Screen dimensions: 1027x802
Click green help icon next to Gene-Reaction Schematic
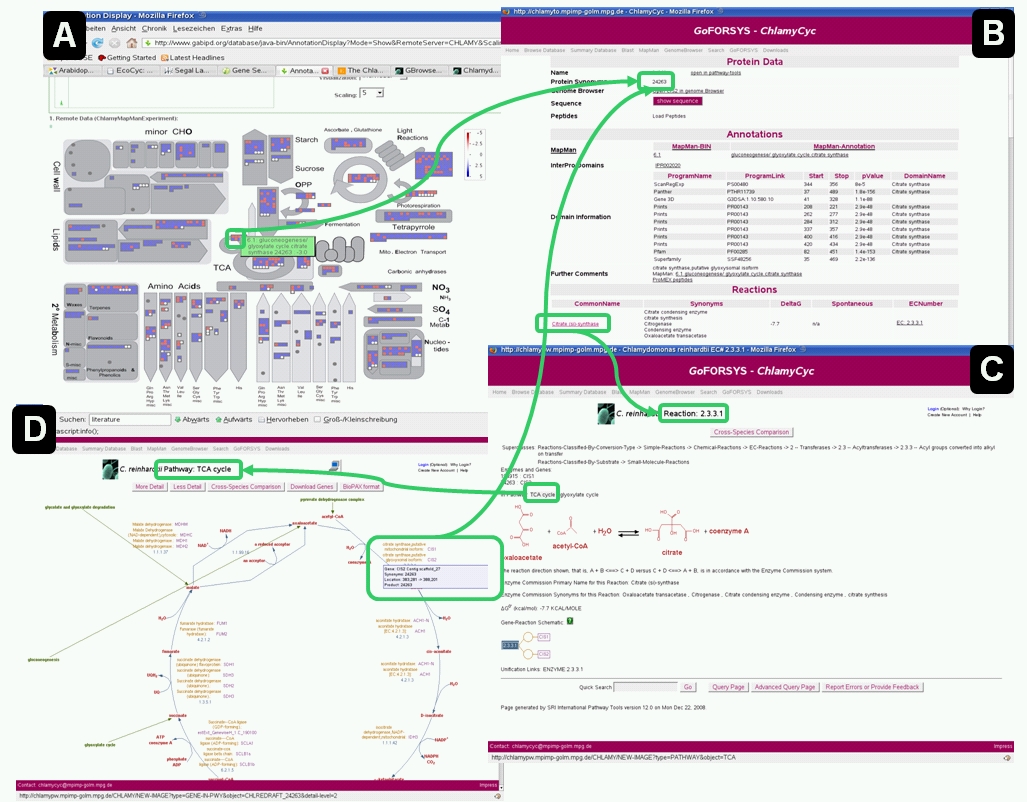(x=570, y=621)
